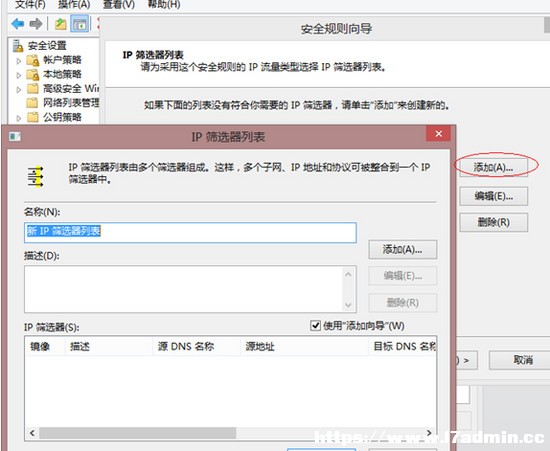Click the circled 添加(A)... wizard button
550x451 pixels.
494,168
